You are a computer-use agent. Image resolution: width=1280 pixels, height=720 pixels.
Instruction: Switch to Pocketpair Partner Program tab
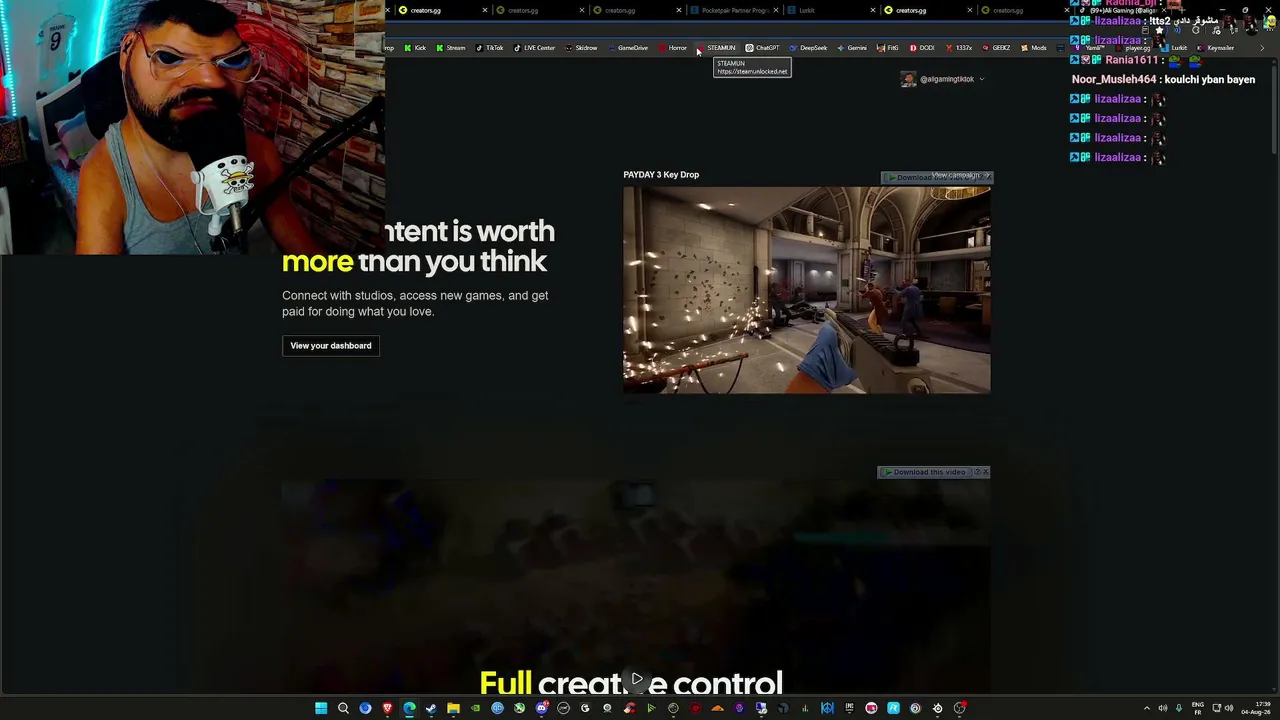point(734,10)
